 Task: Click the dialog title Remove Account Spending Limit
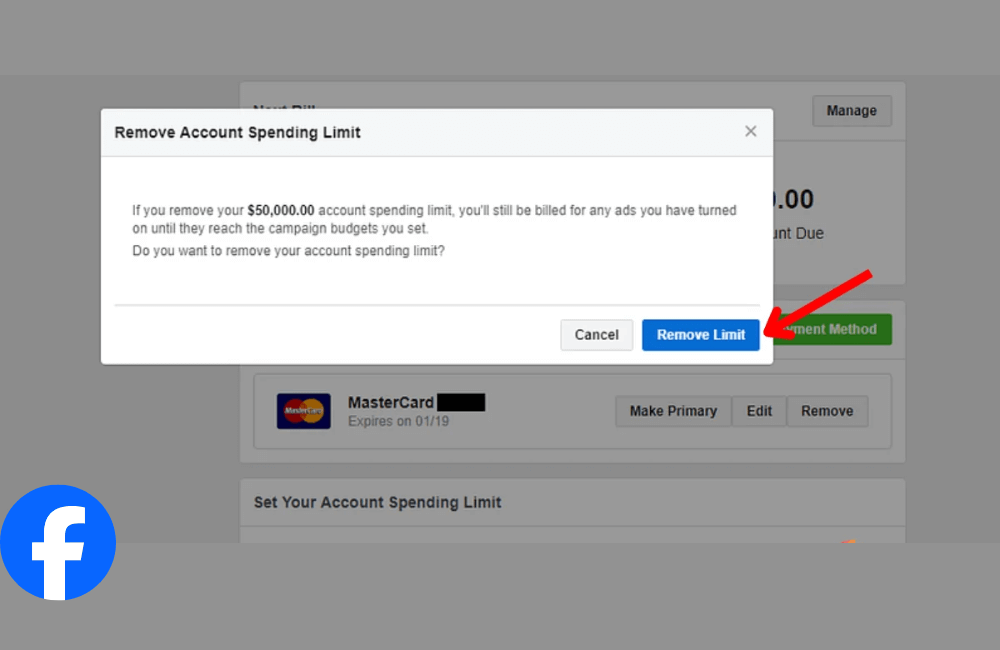tap(237, 131)
